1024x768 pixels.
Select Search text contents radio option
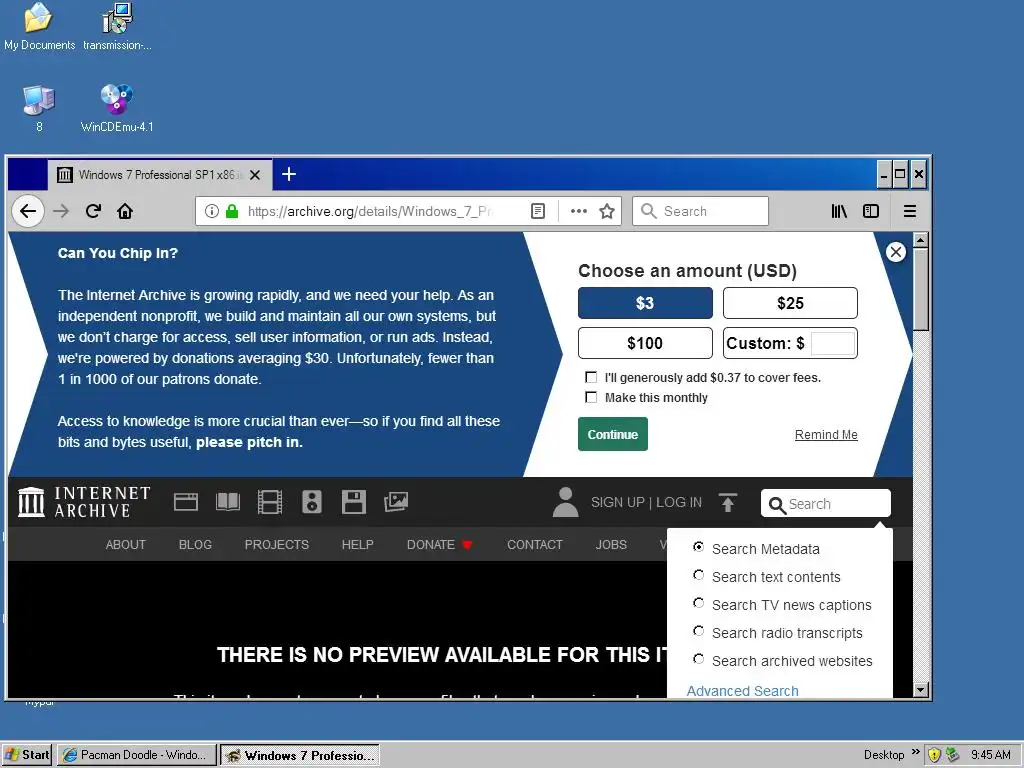coord(698,575)
